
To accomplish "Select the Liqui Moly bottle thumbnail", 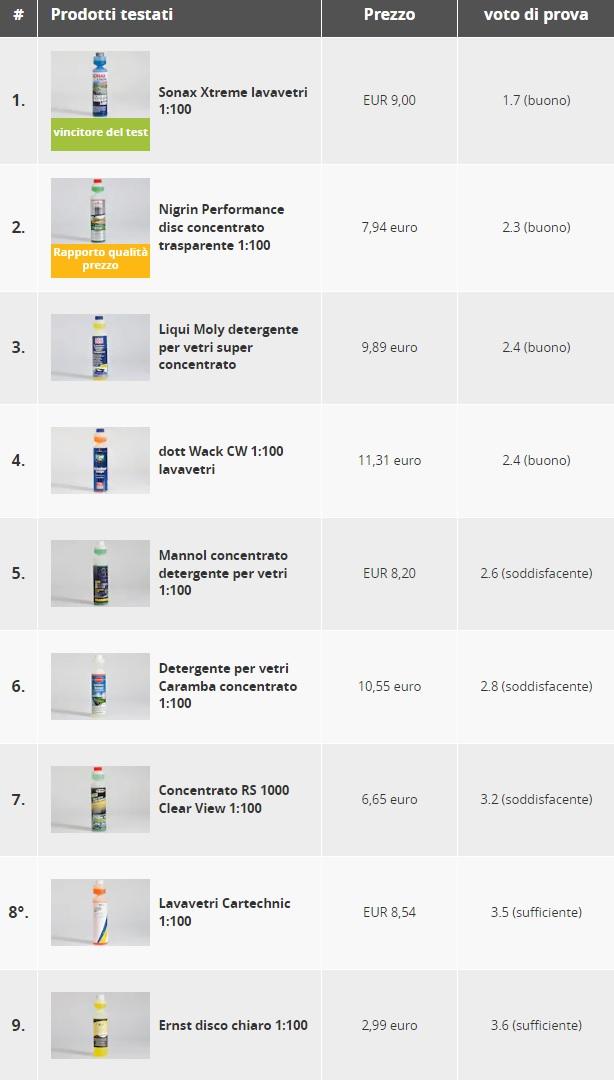I will 100,347.
